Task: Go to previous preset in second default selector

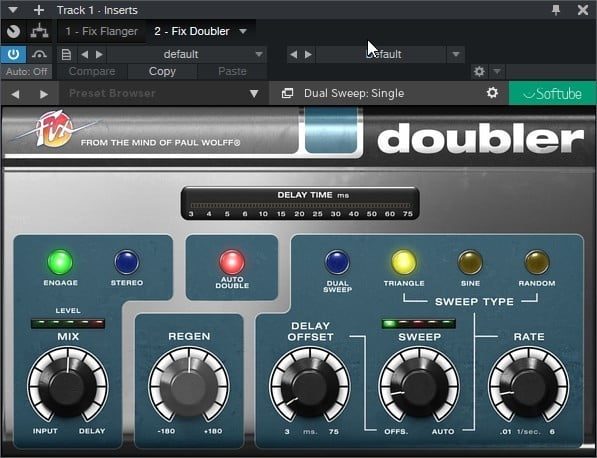Action: (293, 54)
